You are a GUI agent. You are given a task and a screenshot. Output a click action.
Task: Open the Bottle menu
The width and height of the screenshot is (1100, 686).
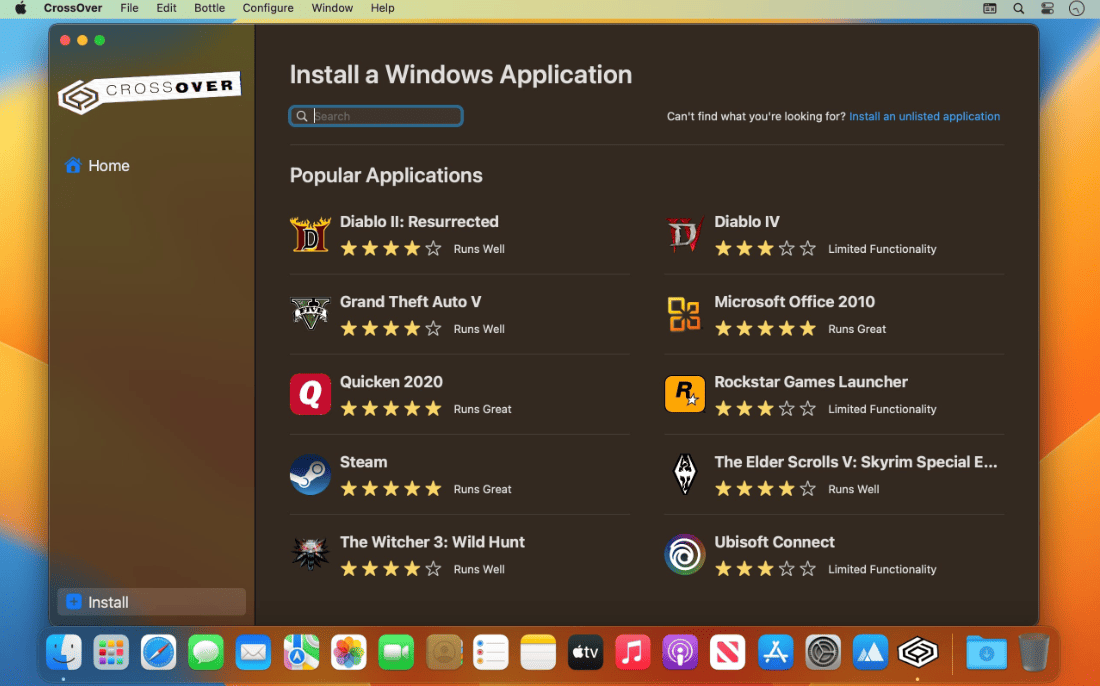209,8
